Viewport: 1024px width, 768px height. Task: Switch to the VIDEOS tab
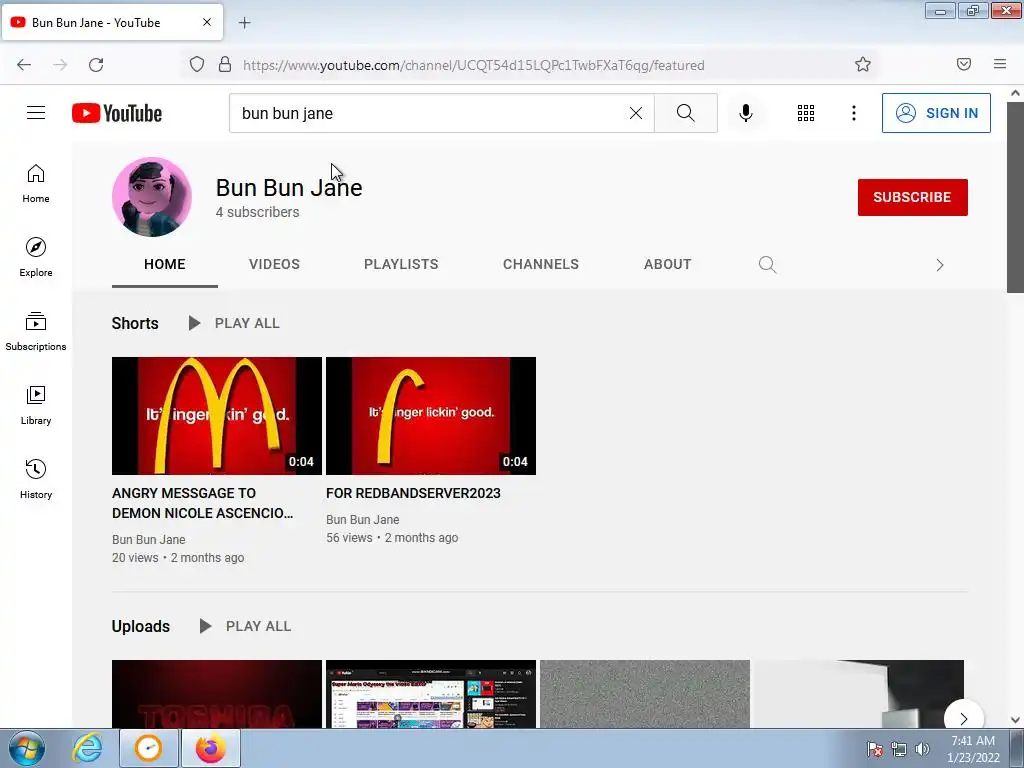pos(274,264)
